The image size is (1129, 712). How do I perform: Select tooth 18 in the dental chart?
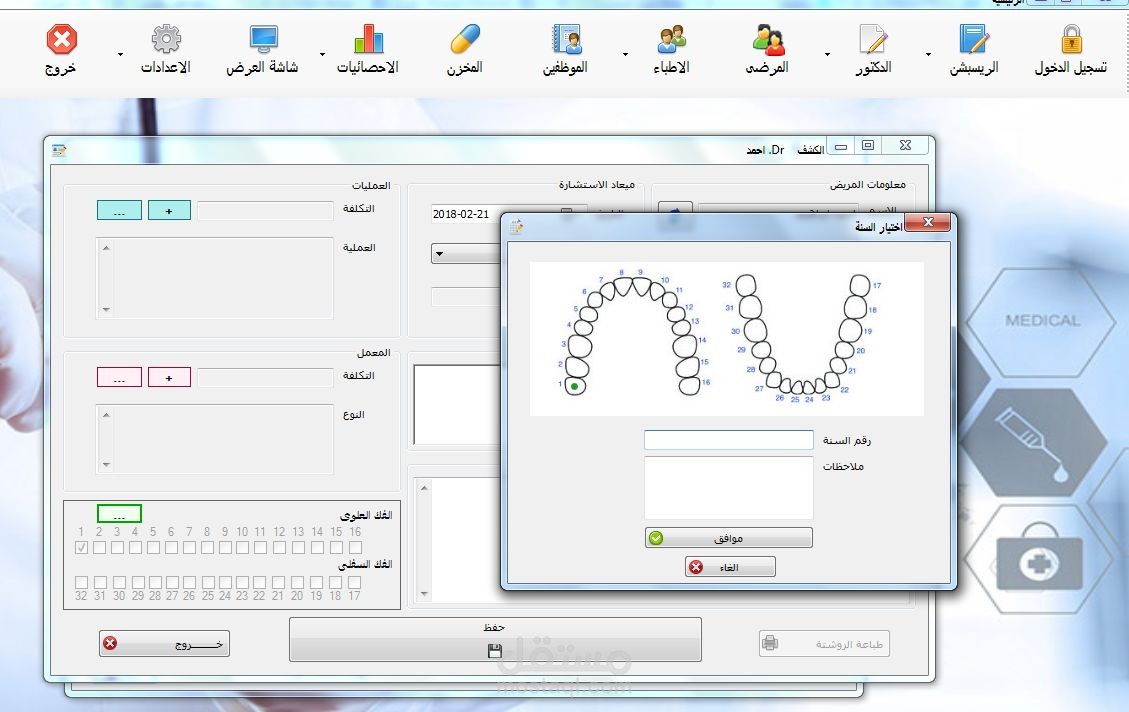coord(855,307)
